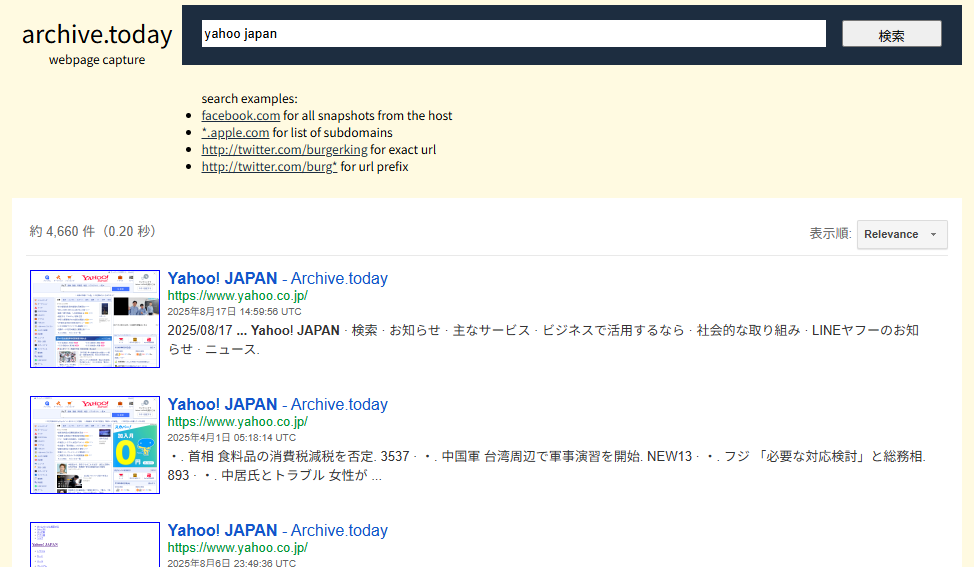Click the search field containing 'yahoo japan'
This screenshot has width=974, height=567.
point(514,34)
